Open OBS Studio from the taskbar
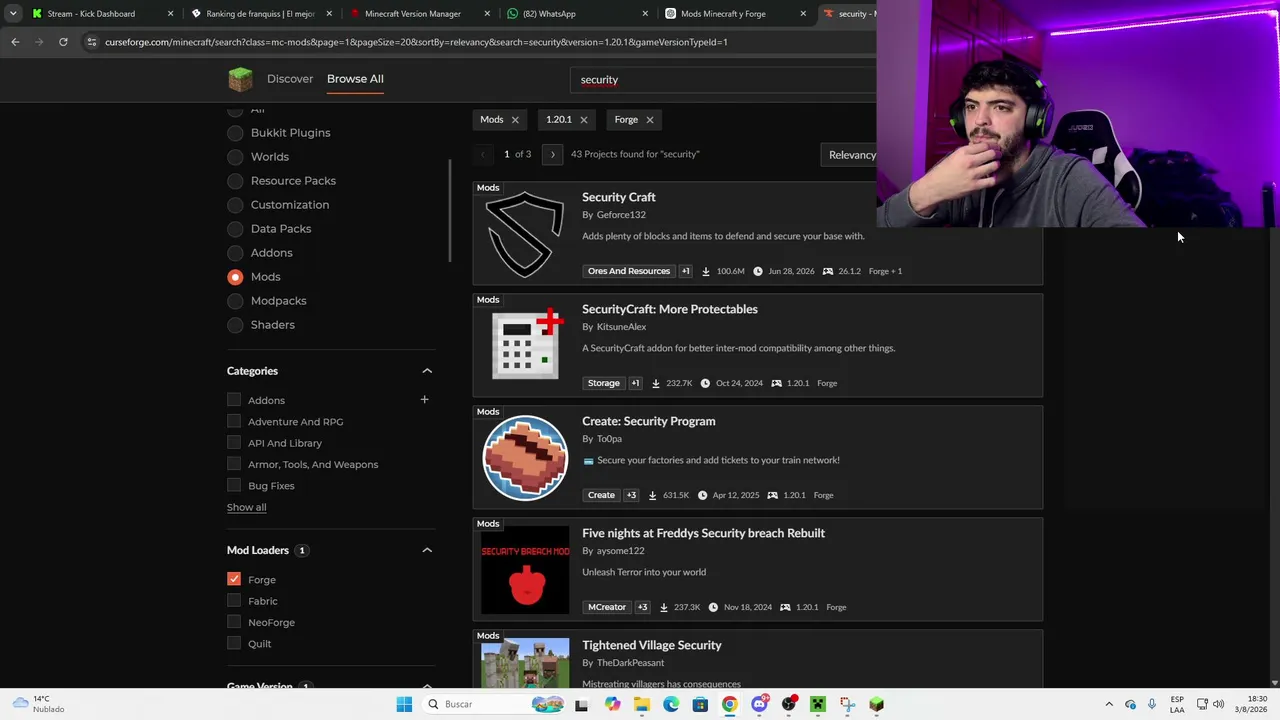The image size is (1280, 720). 789,704
